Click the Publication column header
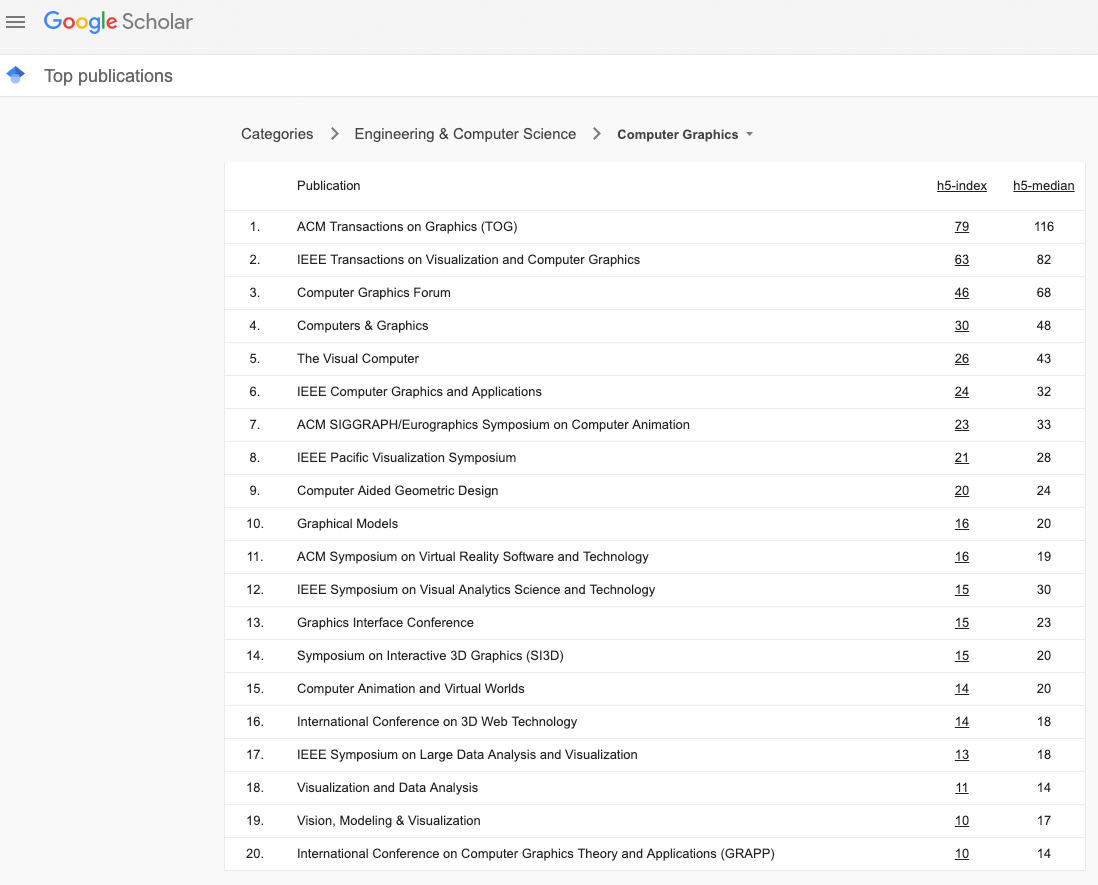 (x=328, y=186)
